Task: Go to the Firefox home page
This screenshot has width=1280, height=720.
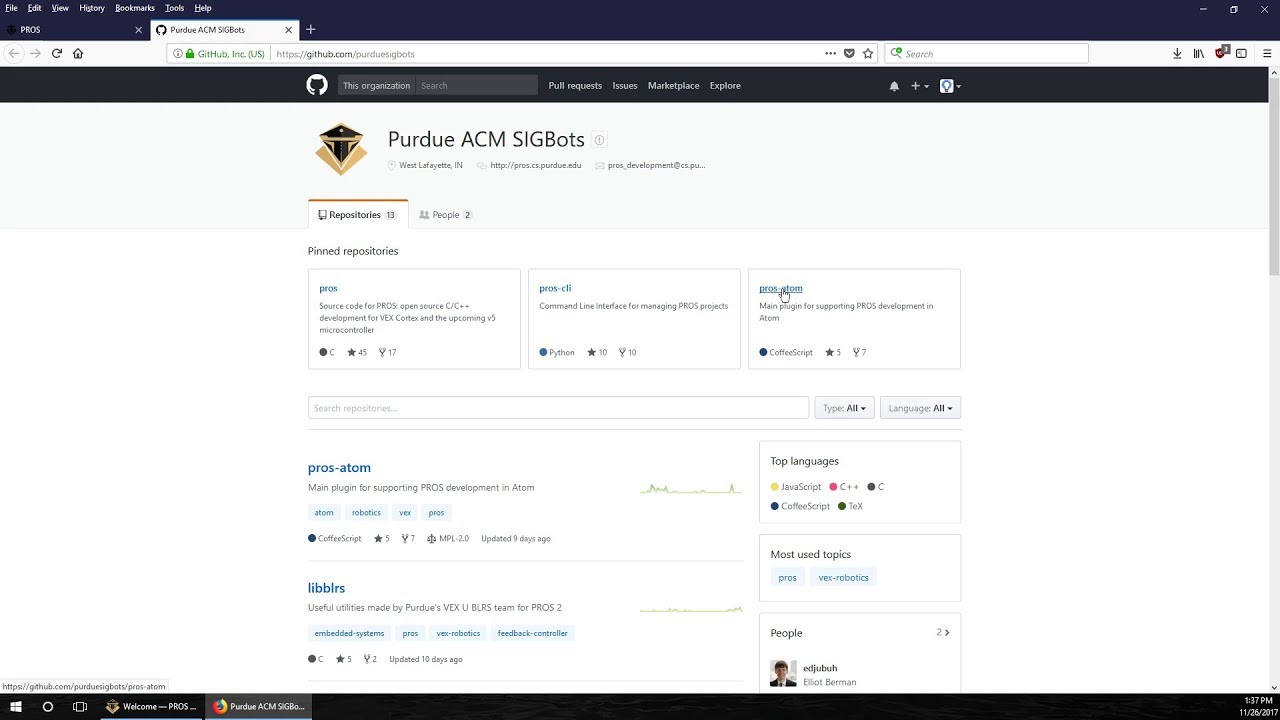Action: [x=78, y=54]
